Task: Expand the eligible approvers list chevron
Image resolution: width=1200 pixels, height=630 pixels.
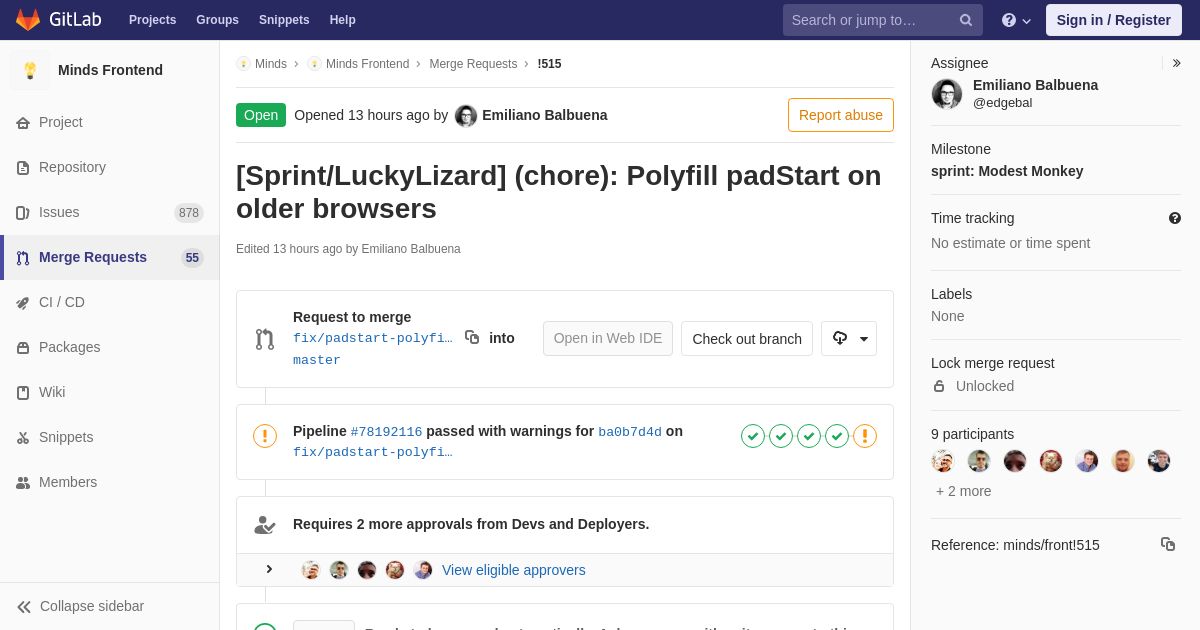Action: (269, 569)
